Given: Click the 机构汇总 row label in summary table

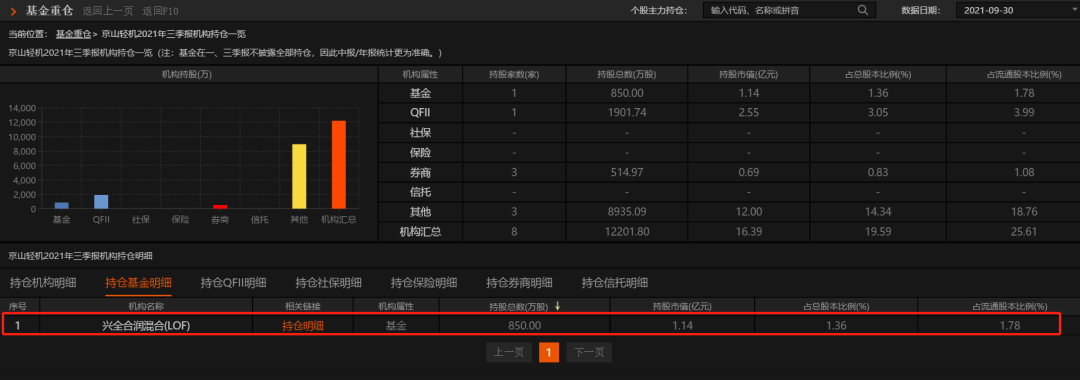Looking at the screenshot, I should tap(420, 231).
